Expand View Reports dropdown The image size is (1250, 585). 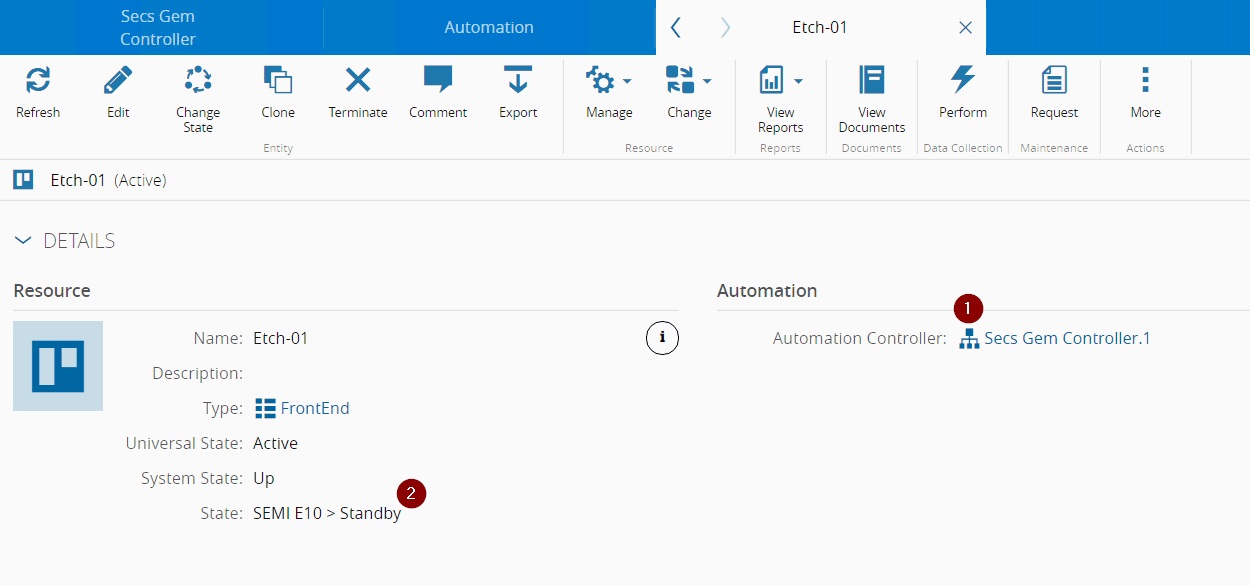pos(781,81)
